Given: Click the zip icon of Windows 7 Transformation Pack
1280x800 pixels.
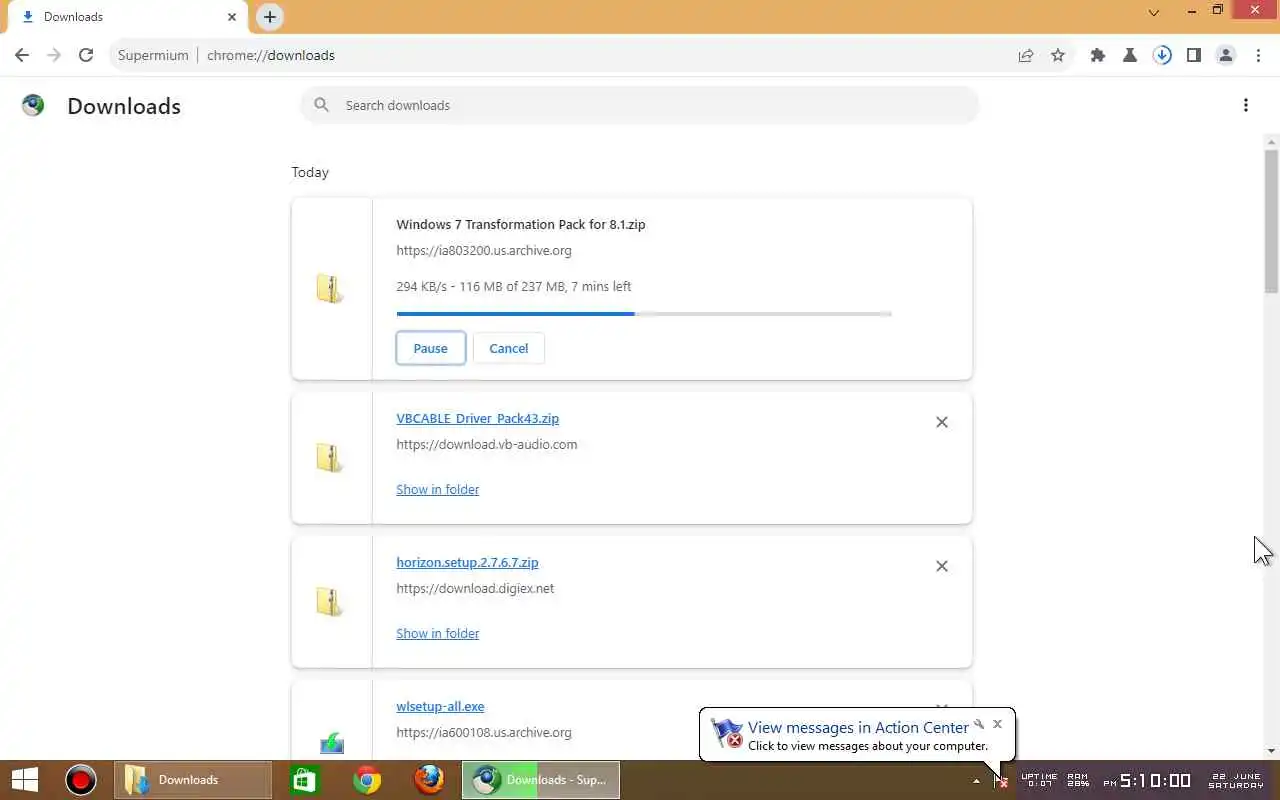Looking at the screenshot, I should click(330, 289).
